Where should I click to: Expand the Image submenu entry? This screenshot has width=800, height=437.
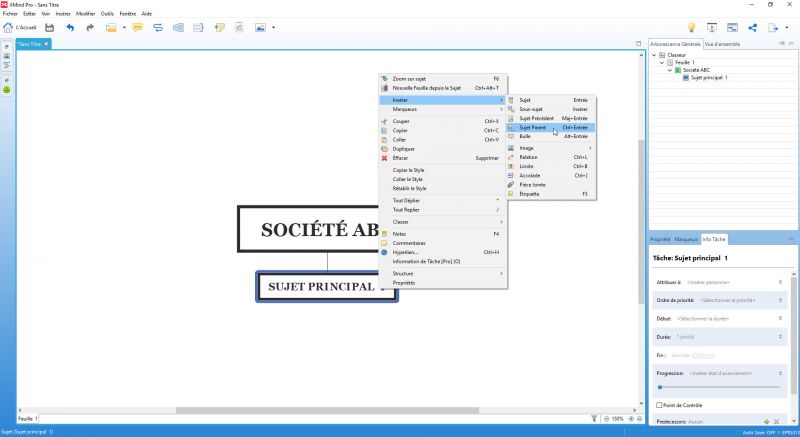551,148
